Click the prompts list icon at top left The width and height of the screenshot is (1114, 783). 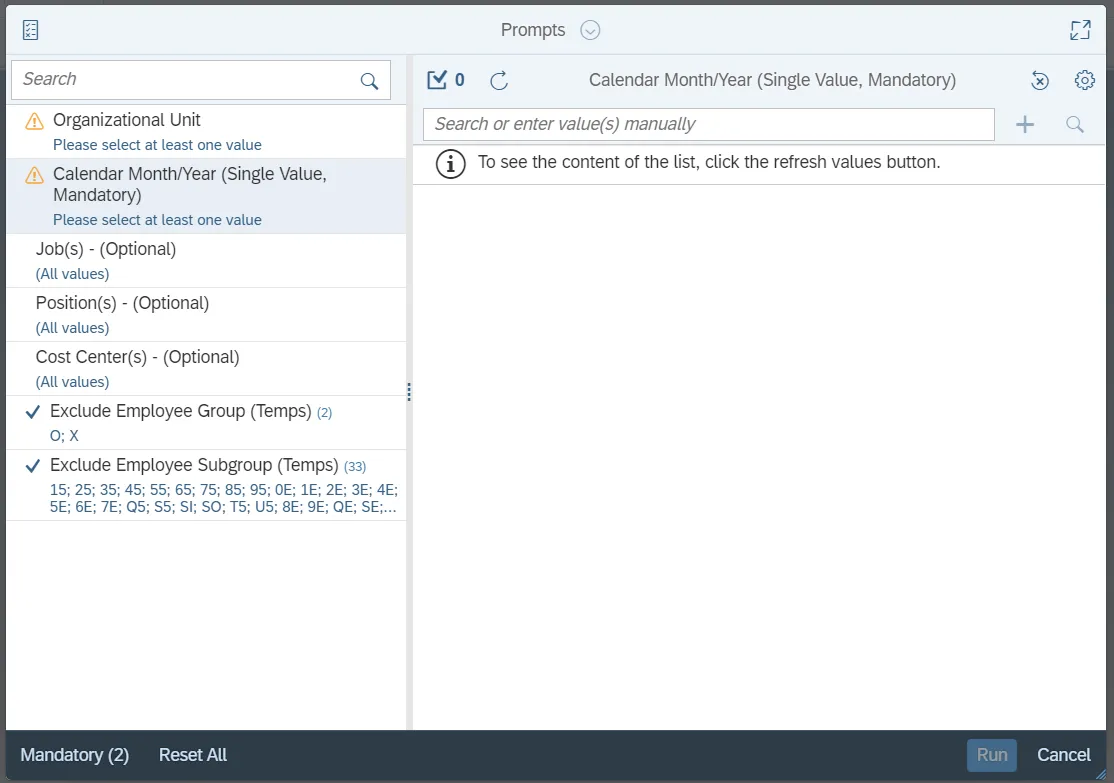click(30, 30)
